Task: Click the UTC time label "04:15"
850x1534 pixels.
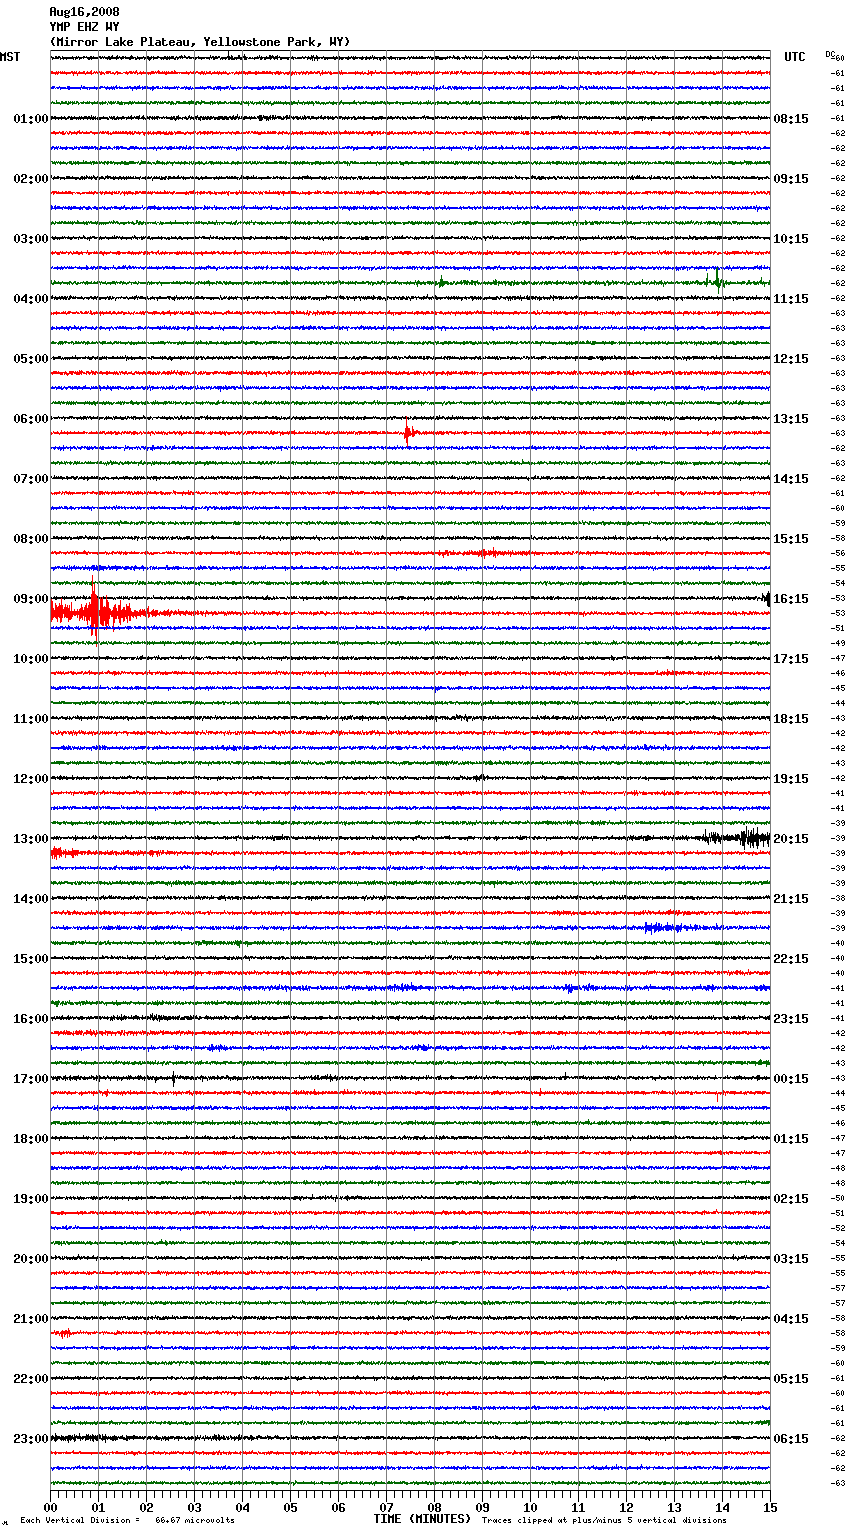Action: click(x=791, y=1319)
